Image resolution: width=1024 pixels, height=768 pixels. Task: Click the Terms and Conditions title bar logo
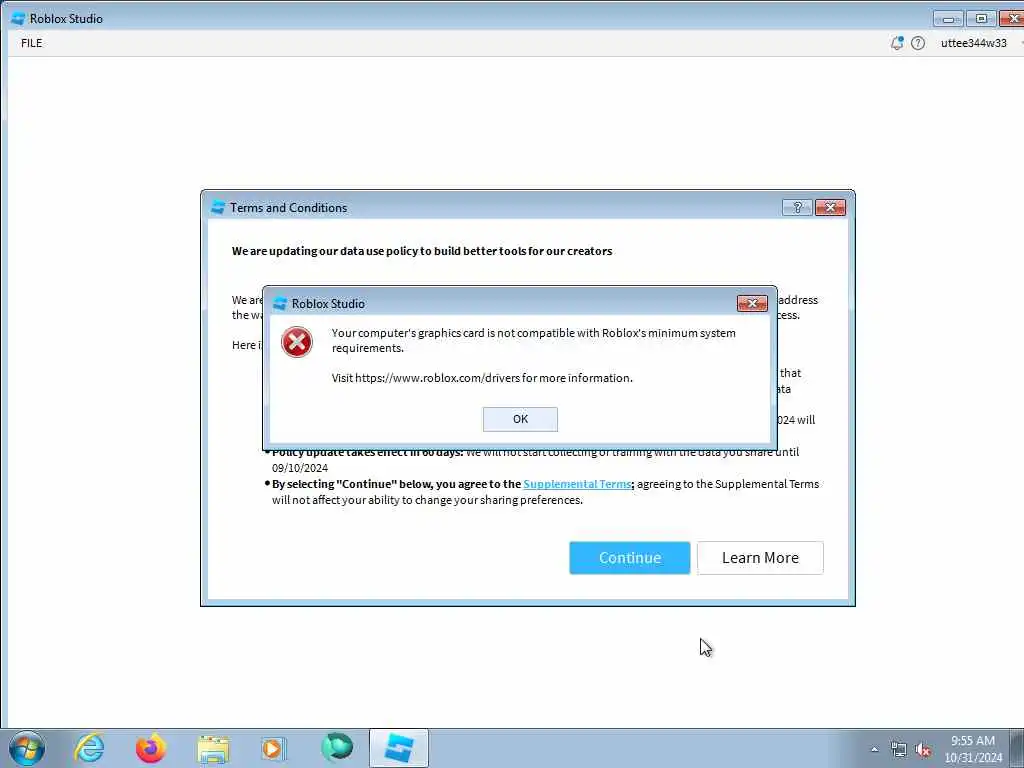pyautogui.click(x=218, y=208)
